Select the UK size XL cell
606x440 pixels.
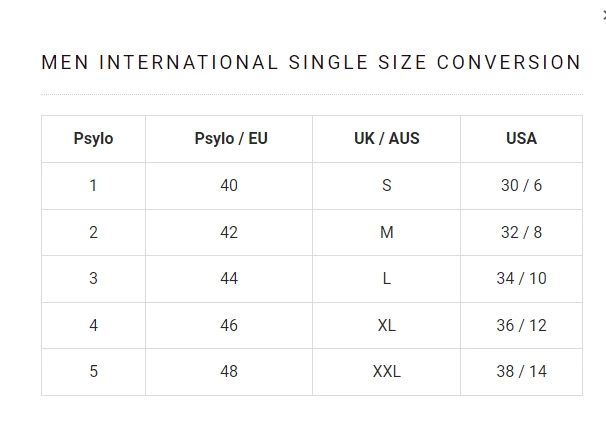click(386, 325)
